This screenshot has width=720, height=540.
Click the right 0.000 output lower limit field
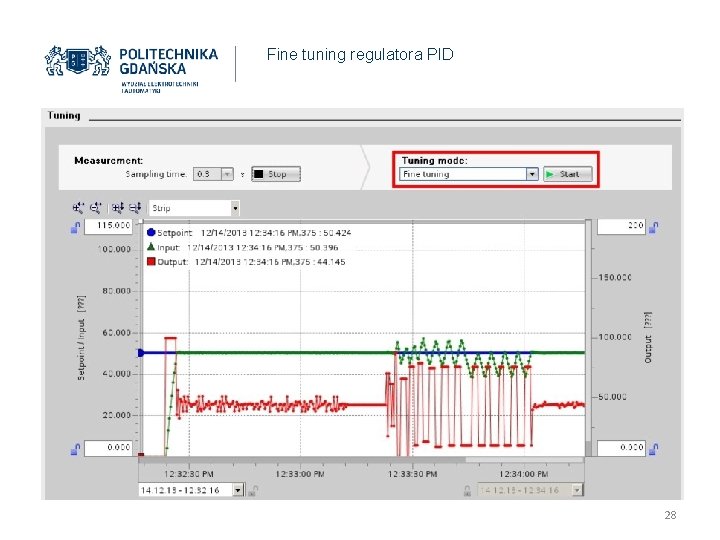coord(622,448)
